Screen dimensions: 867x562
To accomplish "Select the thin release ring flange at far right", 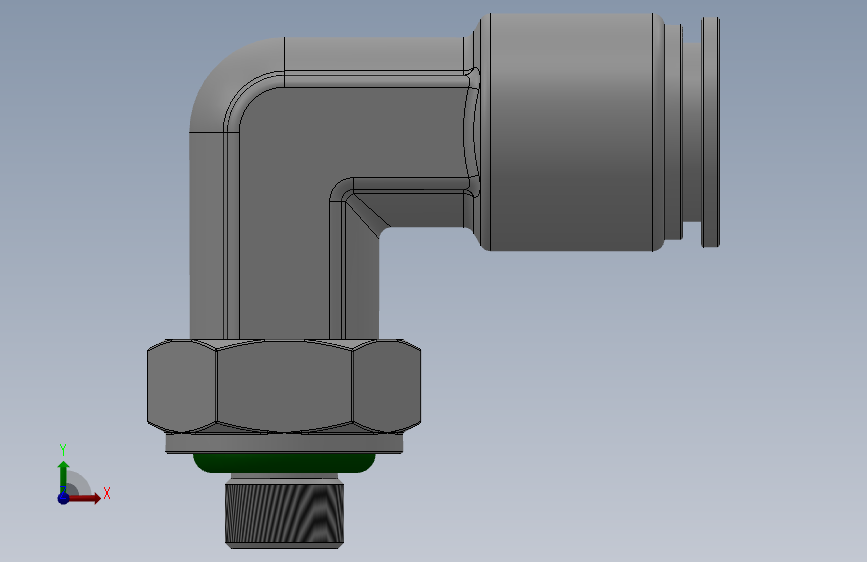I will click(x=711, y=132).
